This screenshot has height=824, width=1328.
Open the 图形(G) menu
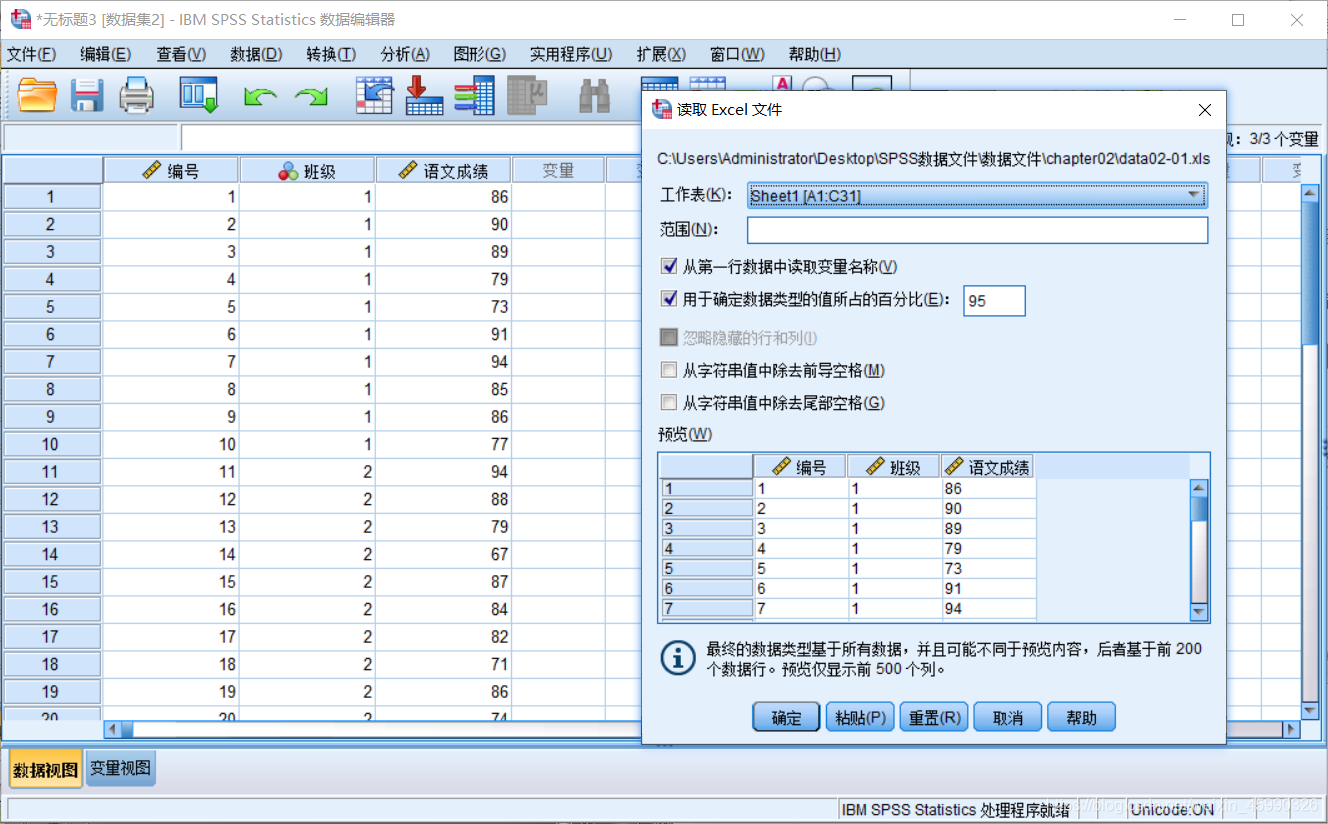[x=480, y=54]
